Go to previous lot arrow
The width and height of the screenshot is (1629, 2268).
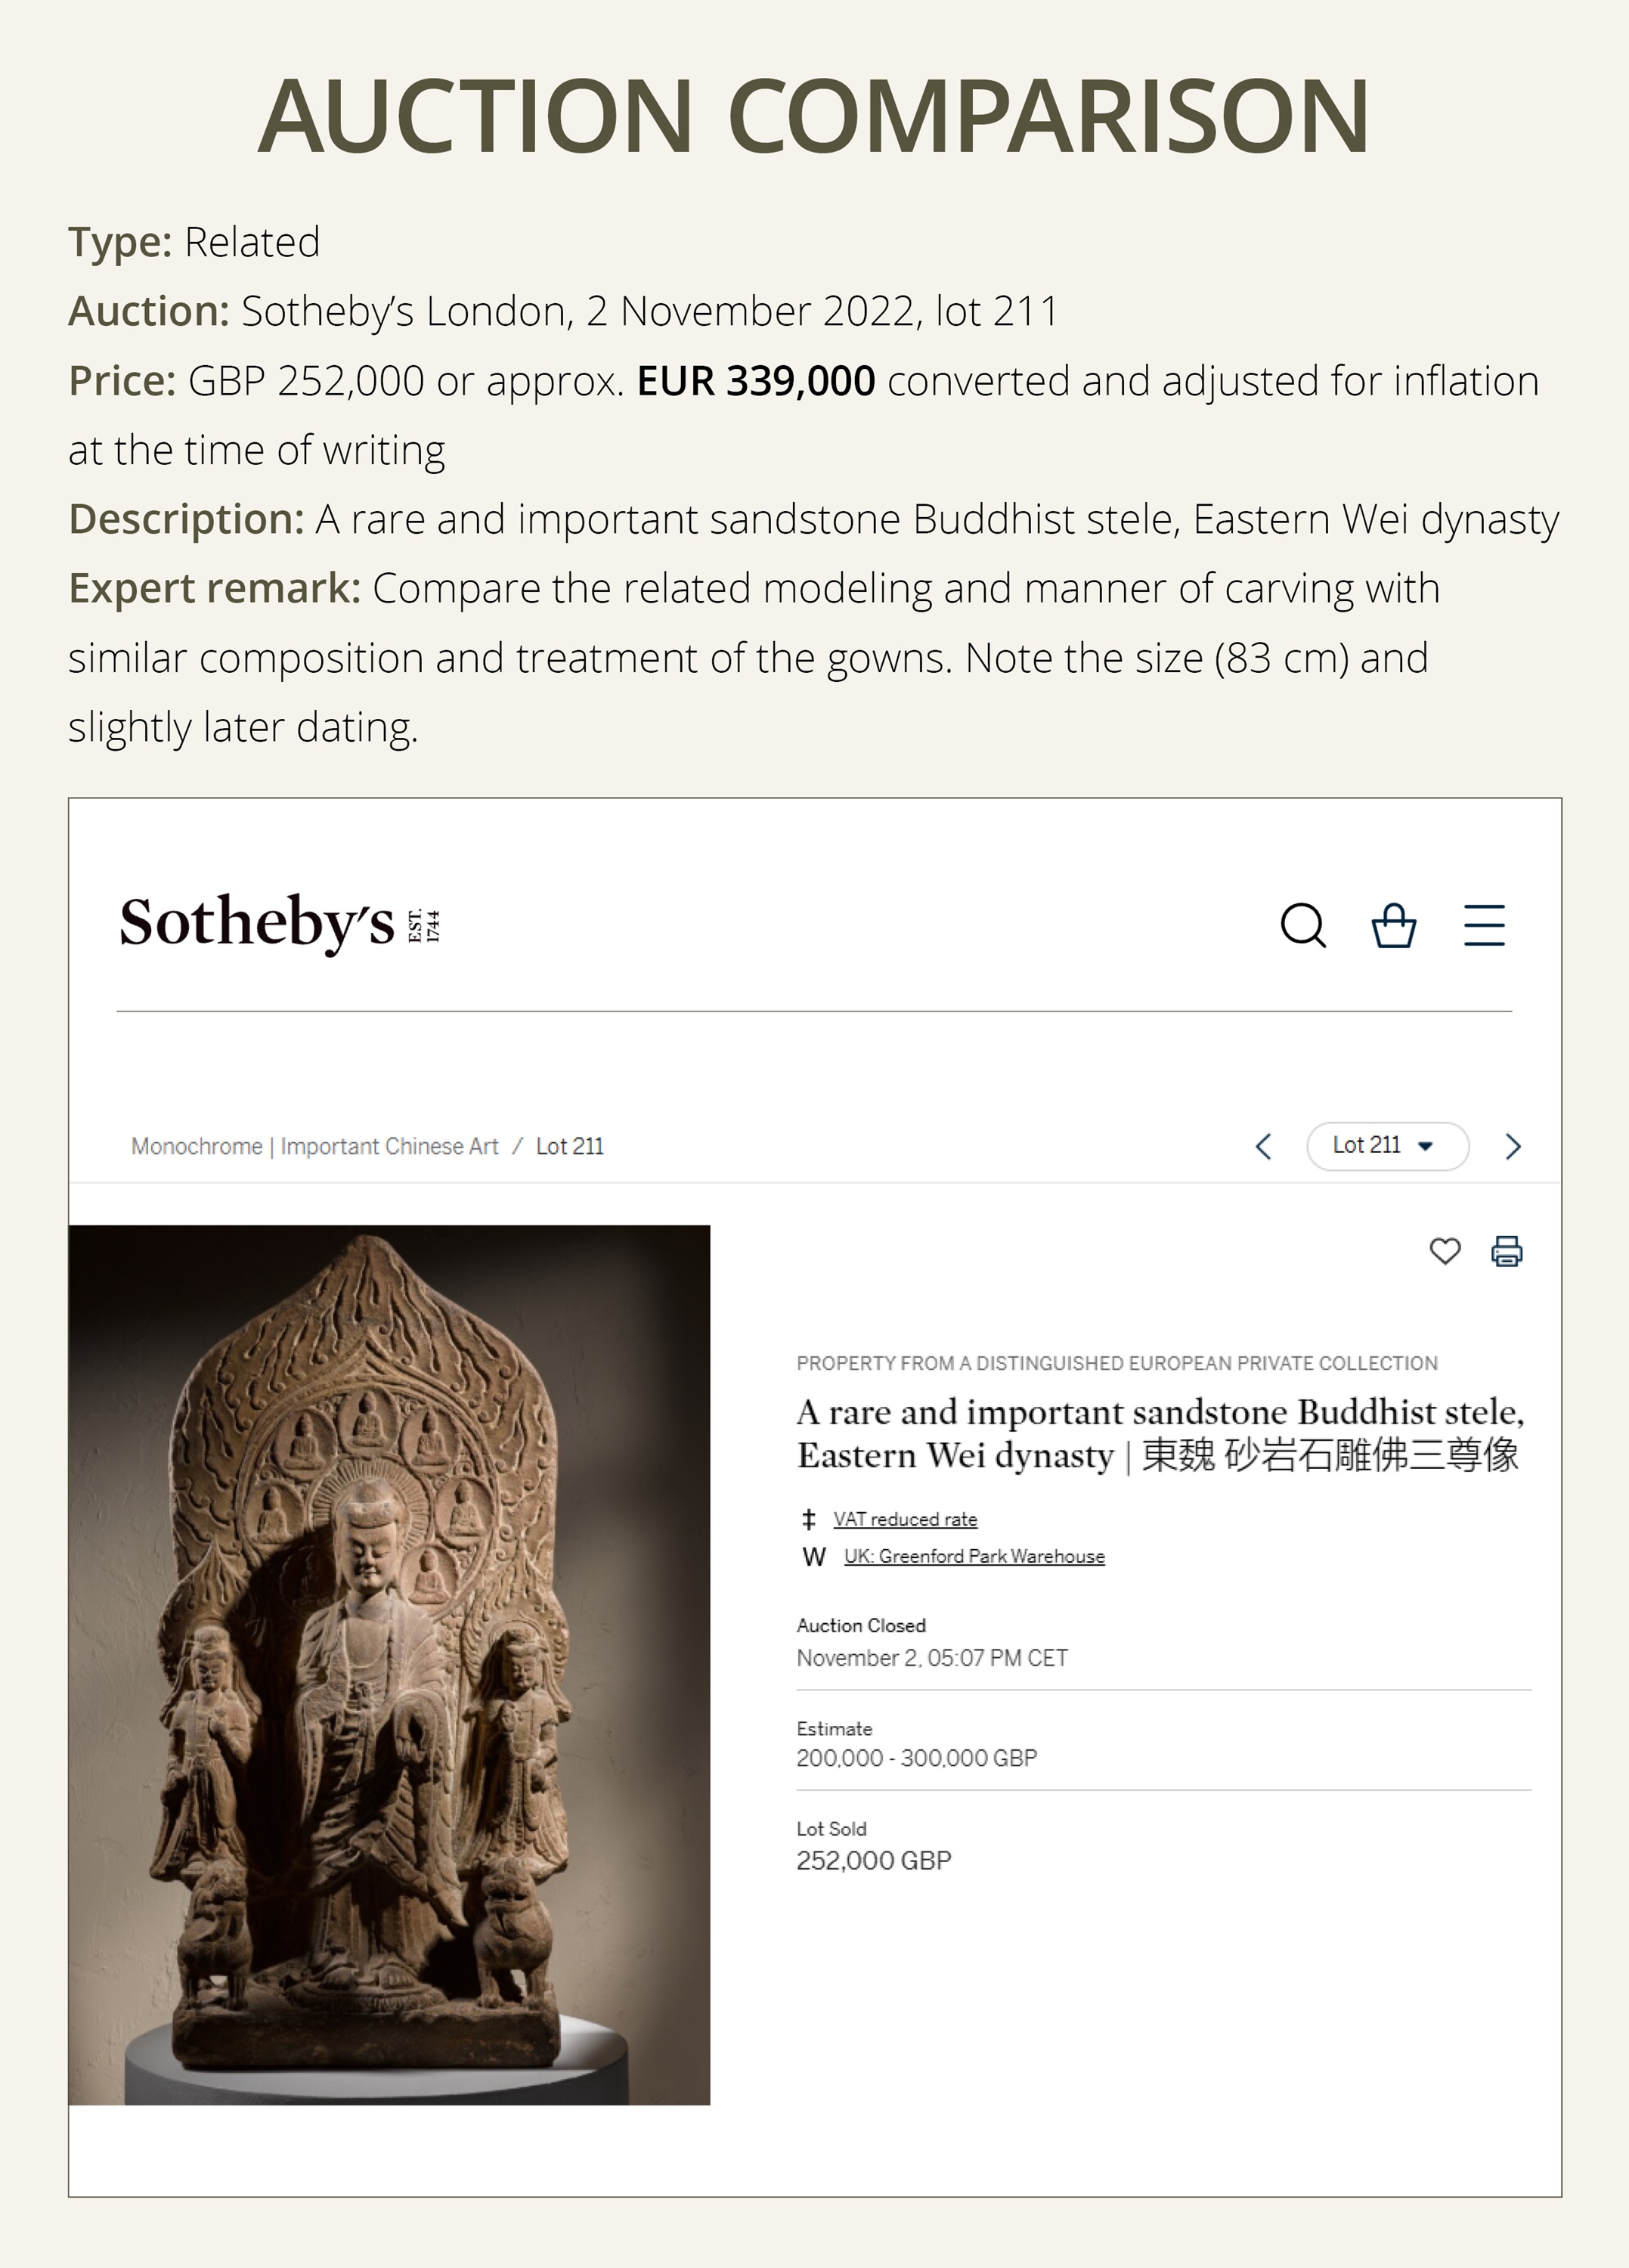1264,1146
